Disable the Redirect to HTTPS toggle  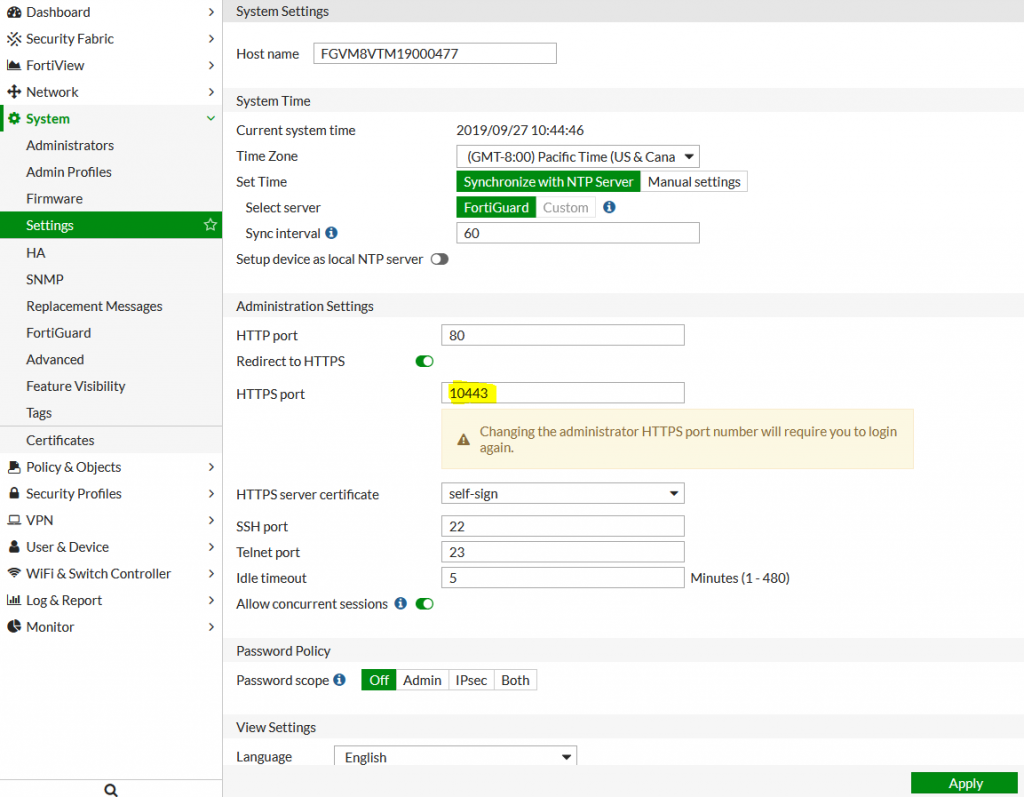pos(424,361)
